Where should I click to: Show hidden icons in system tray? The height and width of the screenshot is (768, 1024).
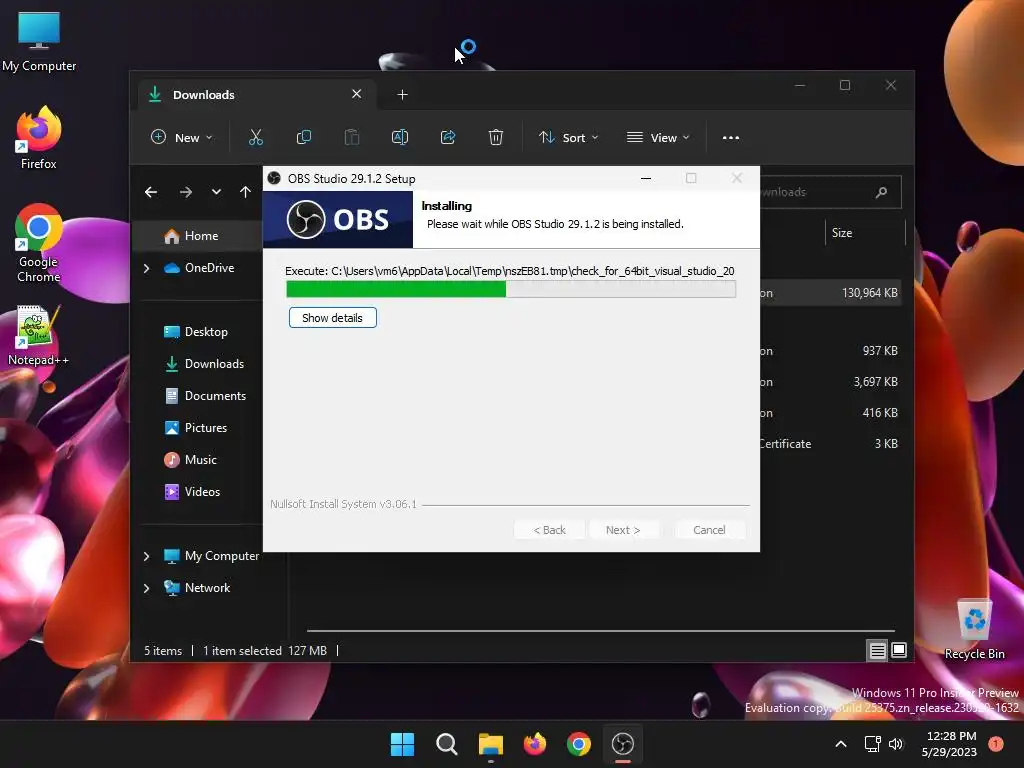click(841, 744)
